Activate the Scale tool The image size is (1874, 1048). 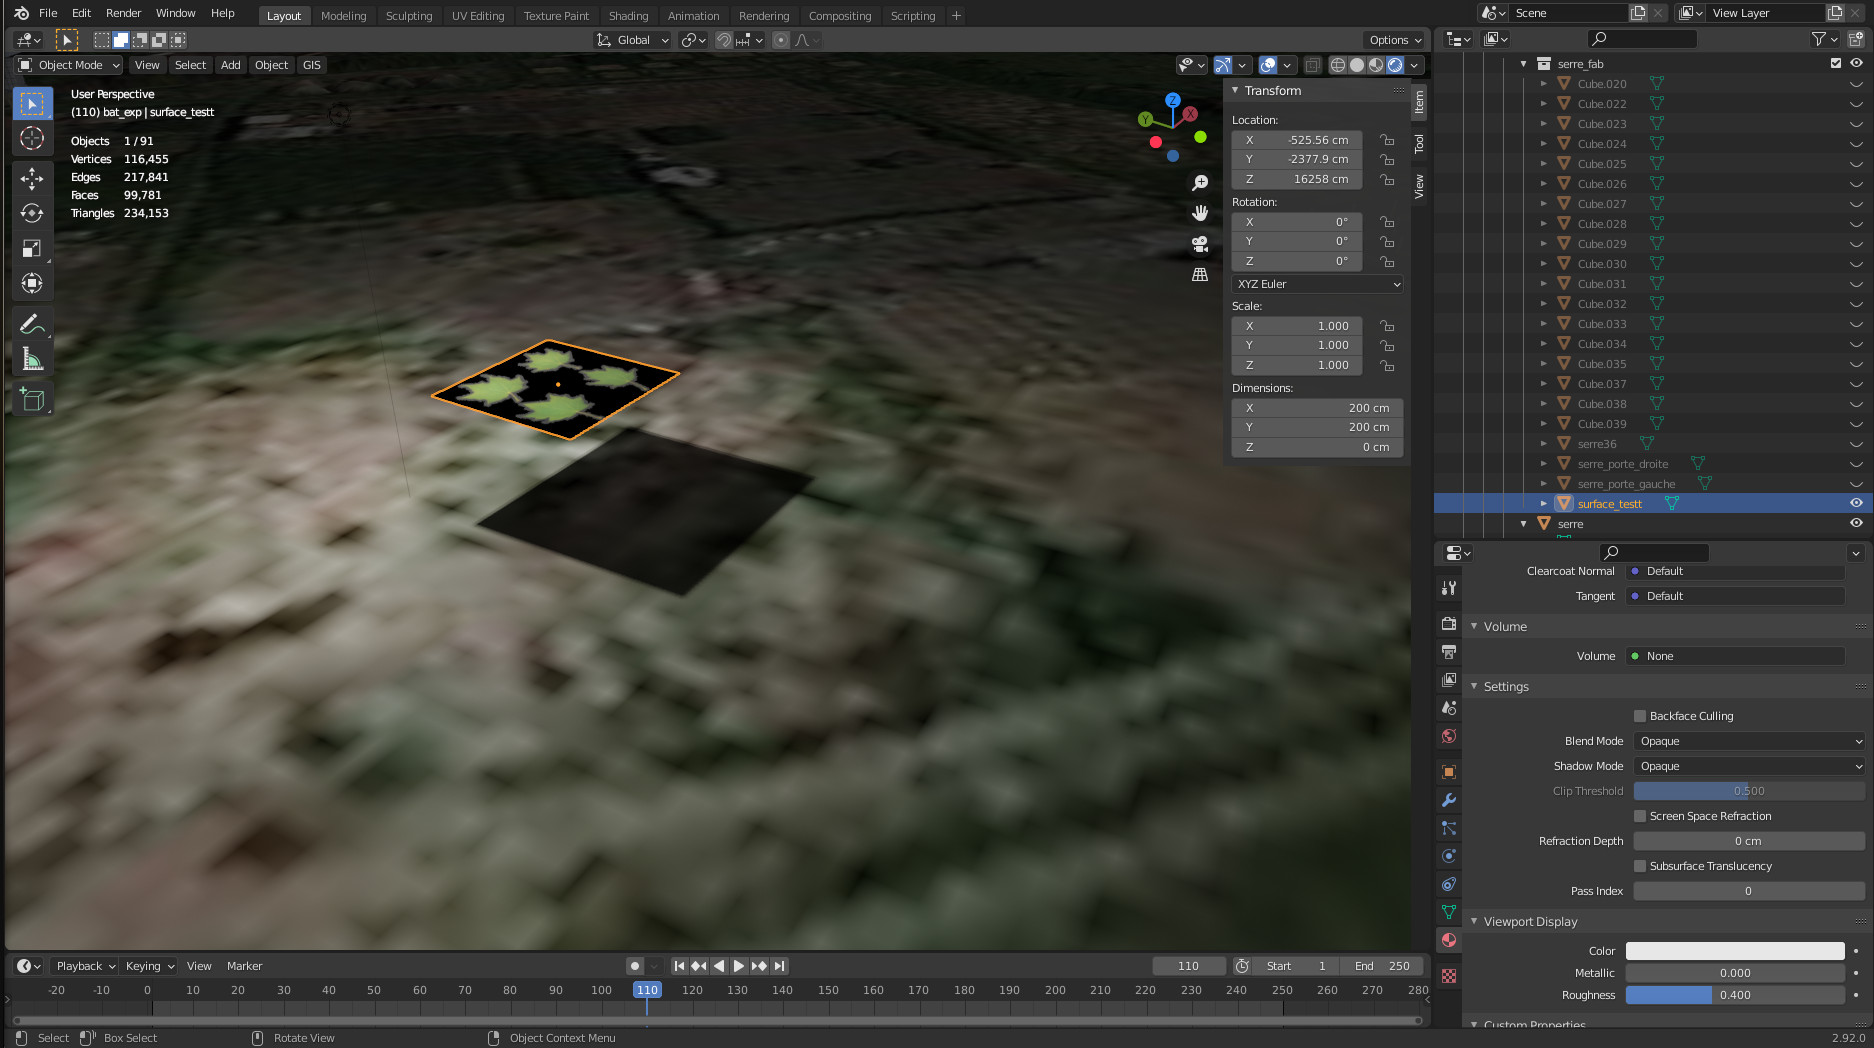pyautogui.click(x=32, y=248)
